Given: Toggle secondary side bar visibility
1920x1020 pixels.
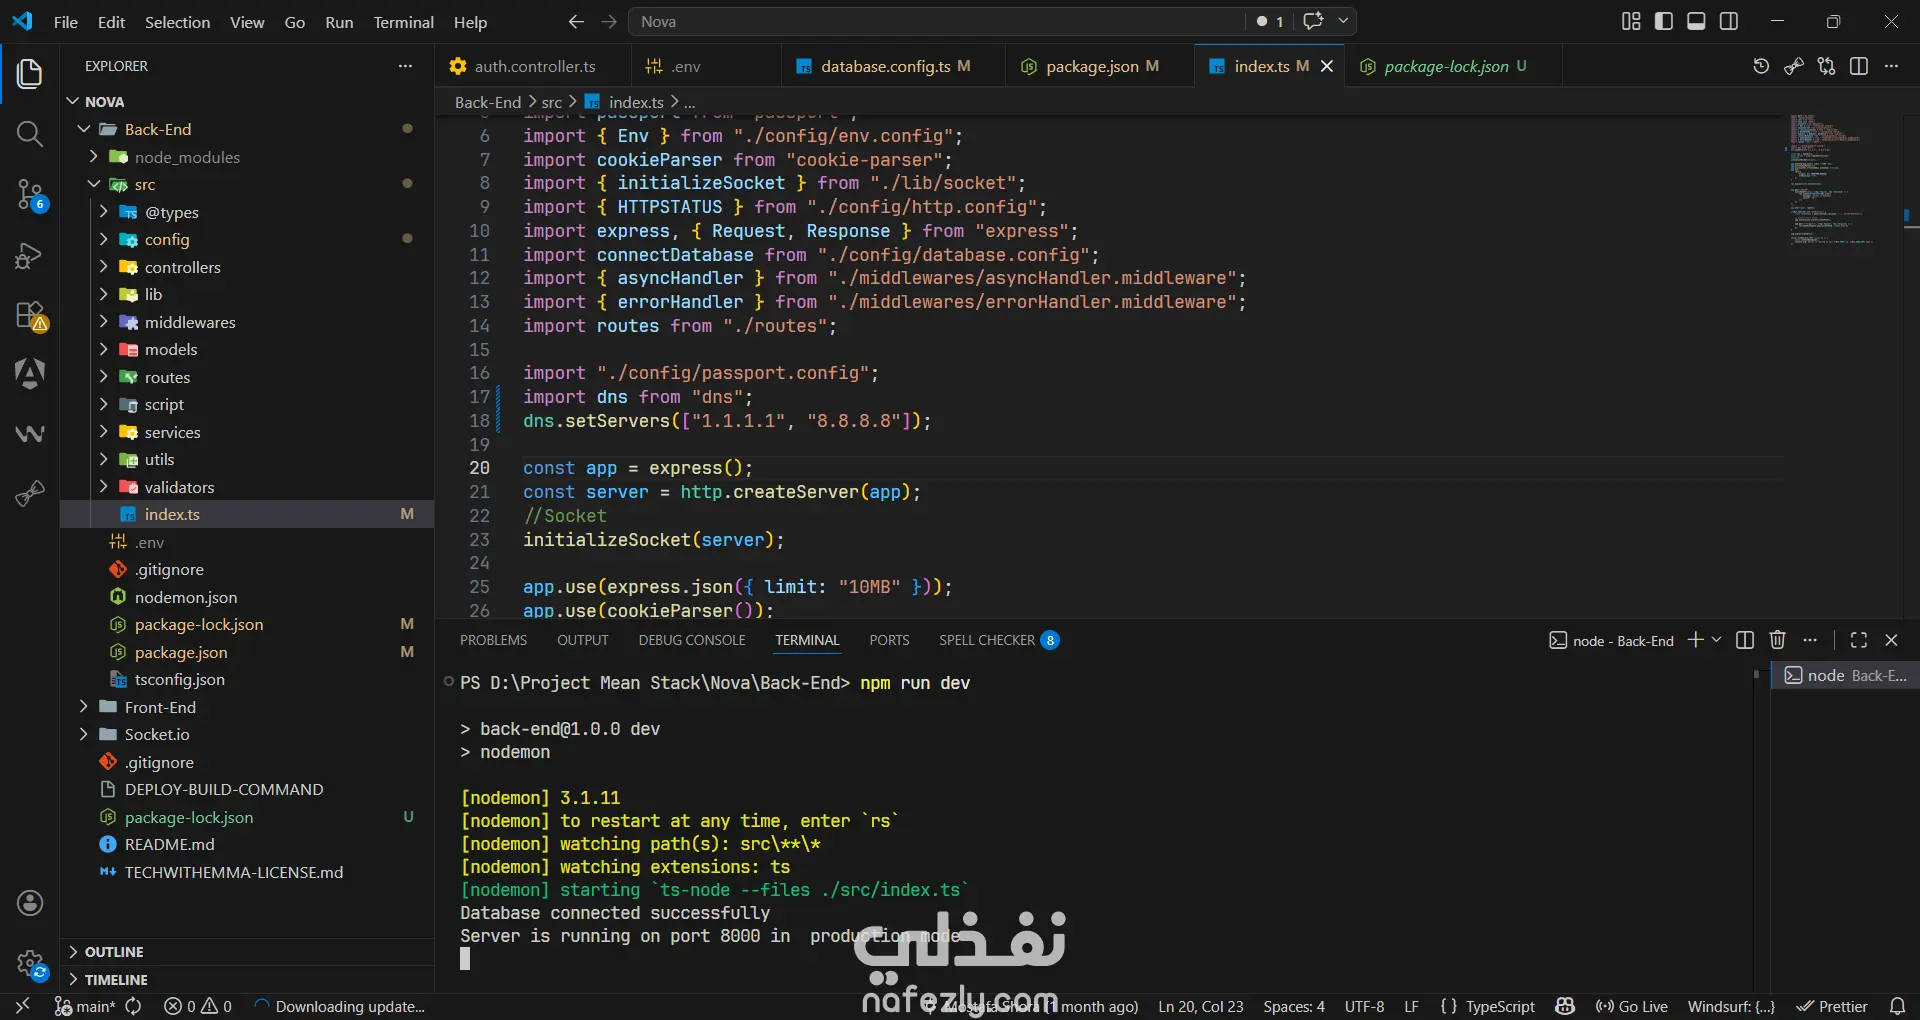Looking at the screenshot, I should pyautogui.click(x=1728, y=21).
